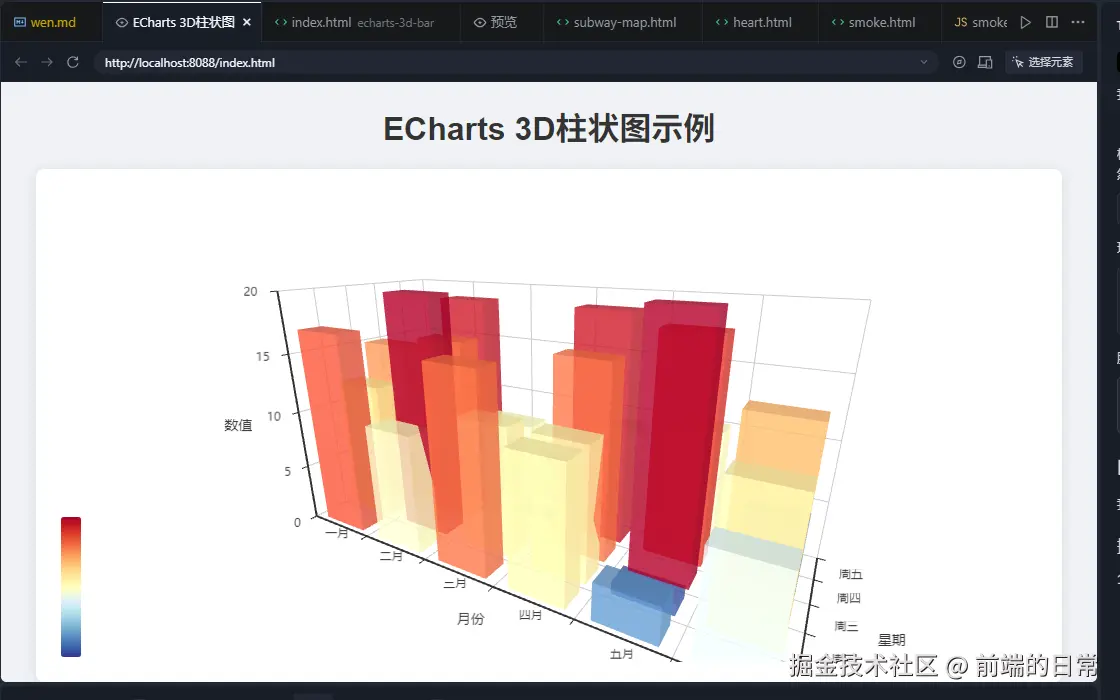Click the run play icon in tab bar
This screenshot has height=700, width=1120.
click(x=1026, y=22)
